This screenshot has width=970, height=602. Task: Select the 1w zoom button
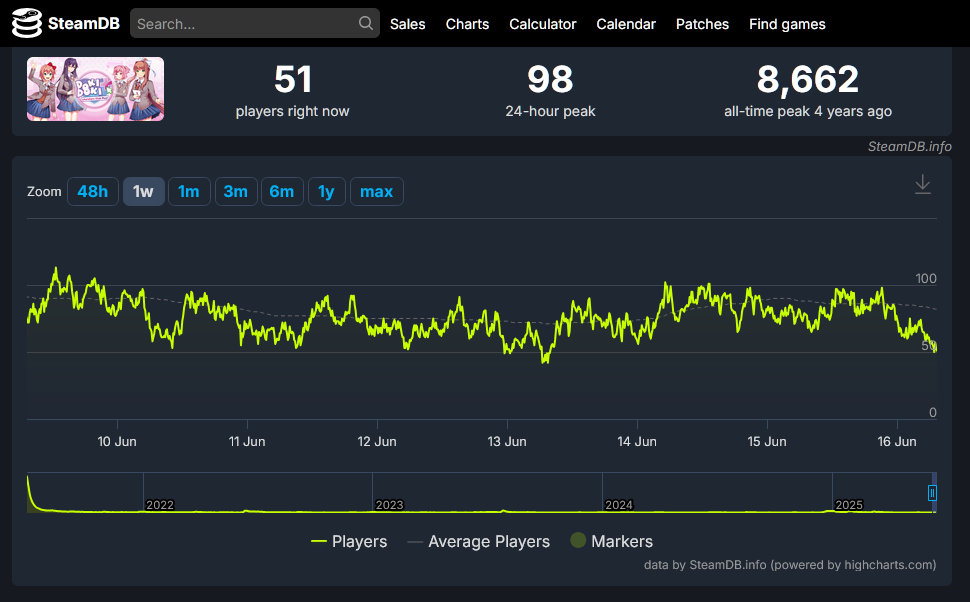144,192
